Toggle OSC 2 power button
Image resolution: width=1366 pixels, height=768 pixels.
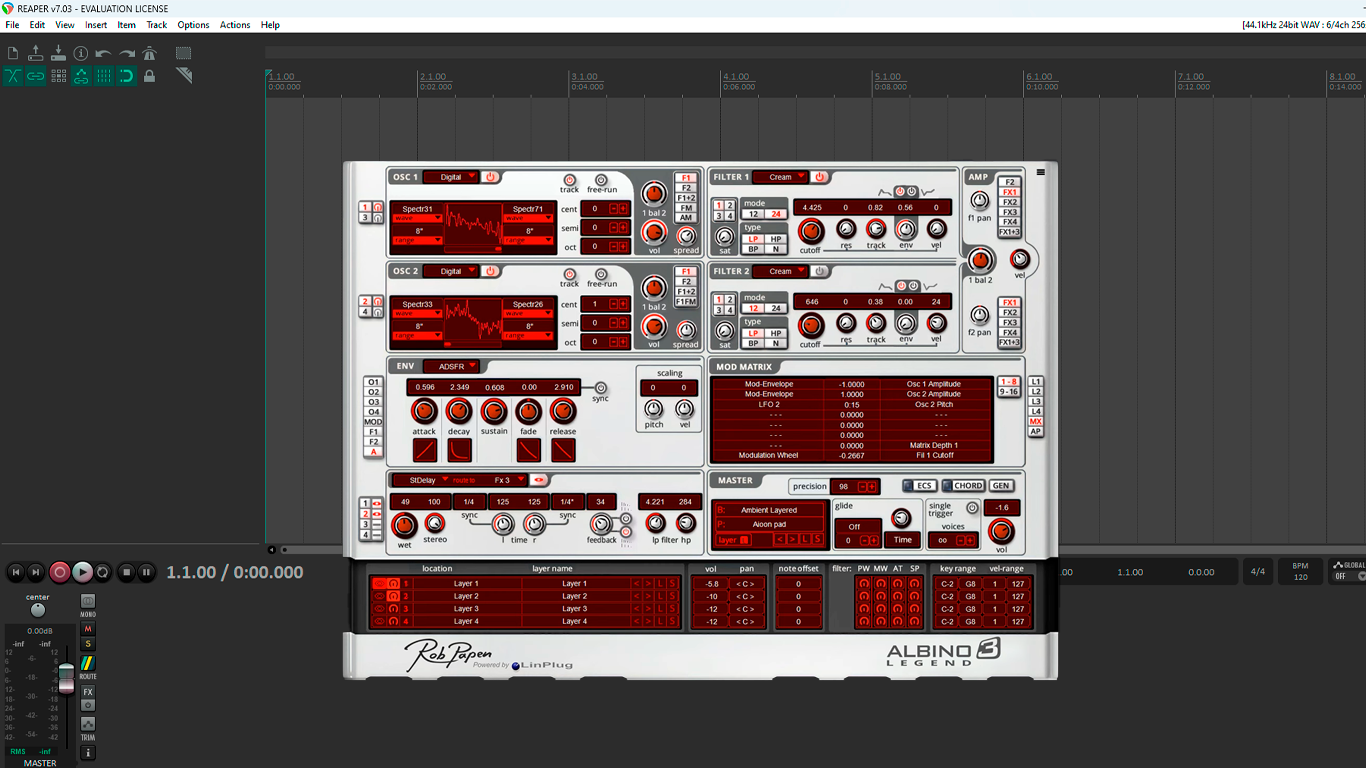click(491, 271)
